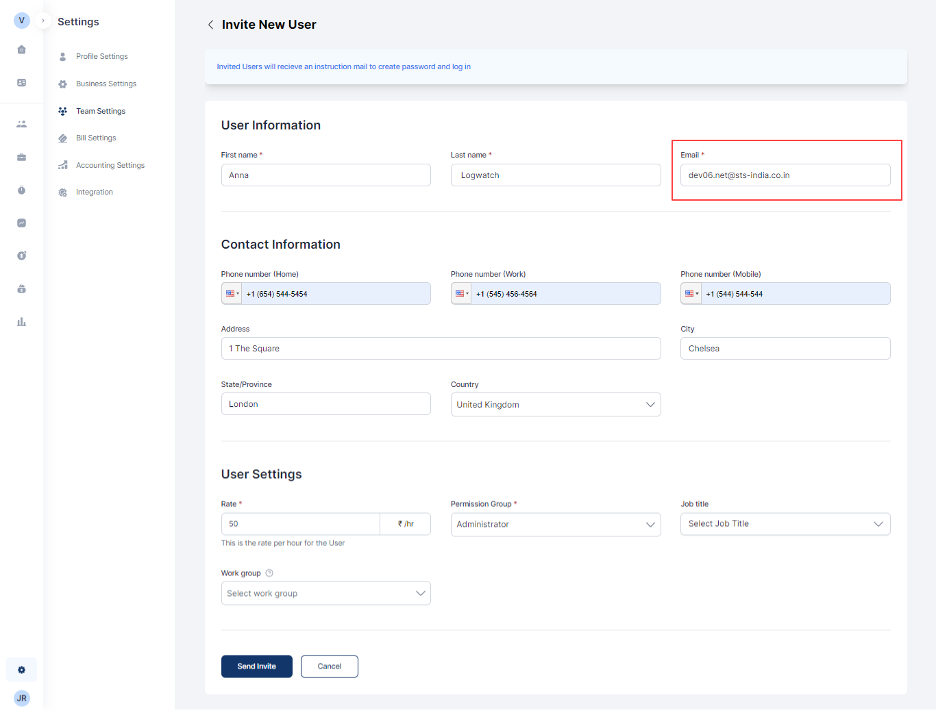Click the home icon in the sidebar
Image resolution: width=936 pixels, height=712 pixels.
(21, 50)
